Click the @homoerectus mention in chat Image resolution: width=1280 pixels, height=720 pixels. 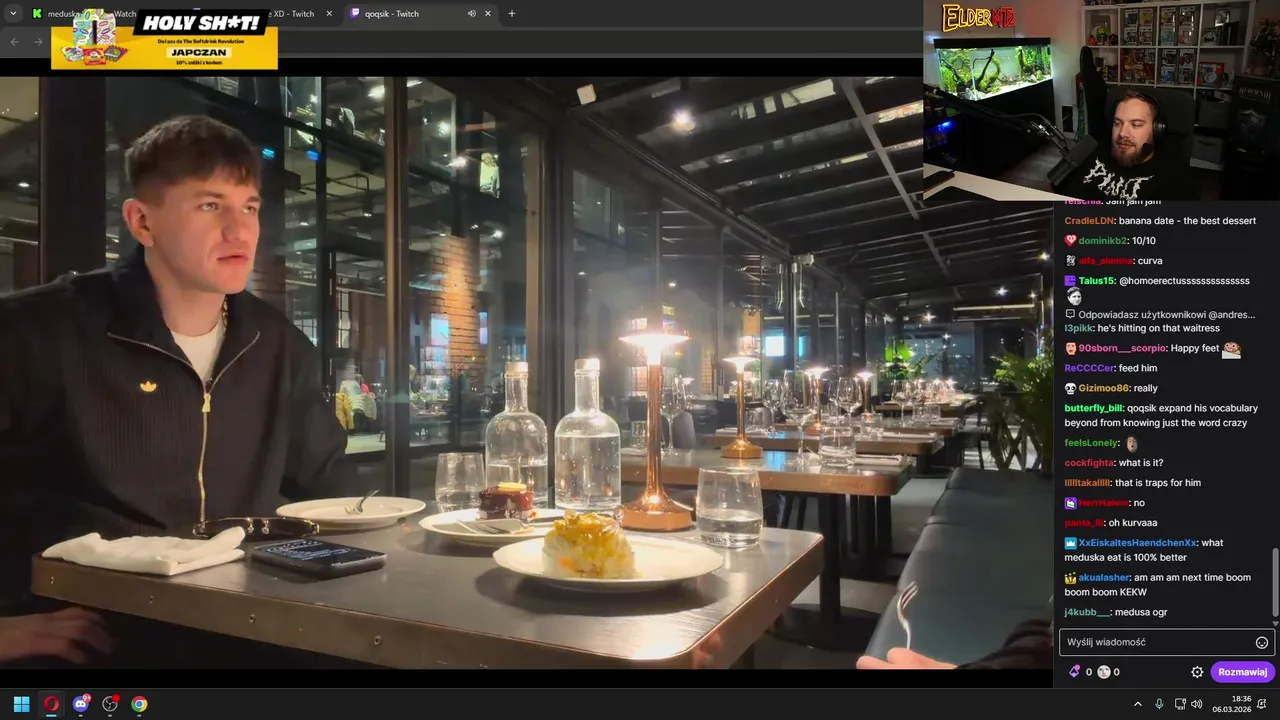[x=1184, y=281]
